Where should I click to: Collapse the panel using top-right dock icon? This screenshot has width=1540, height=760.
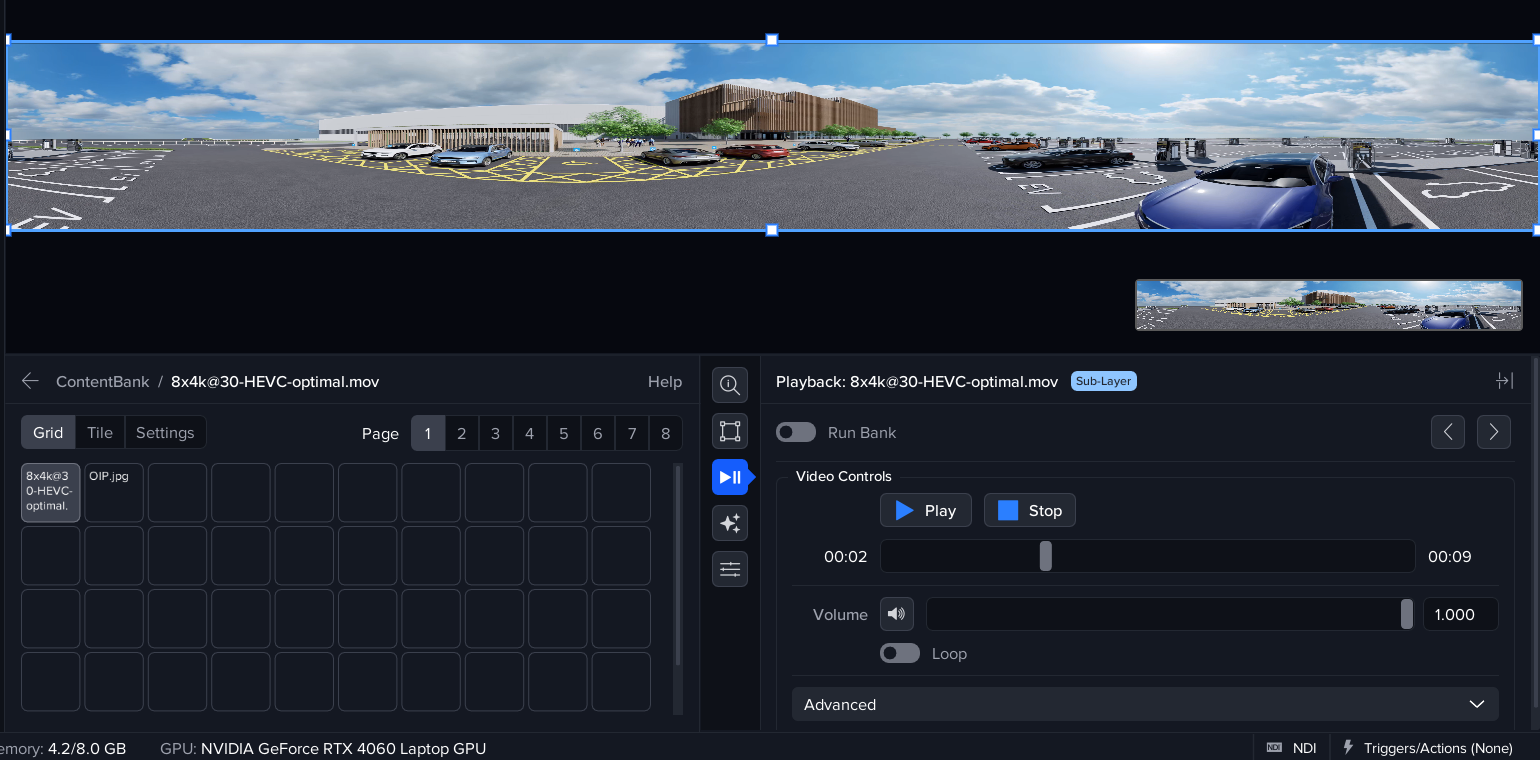1504,381
